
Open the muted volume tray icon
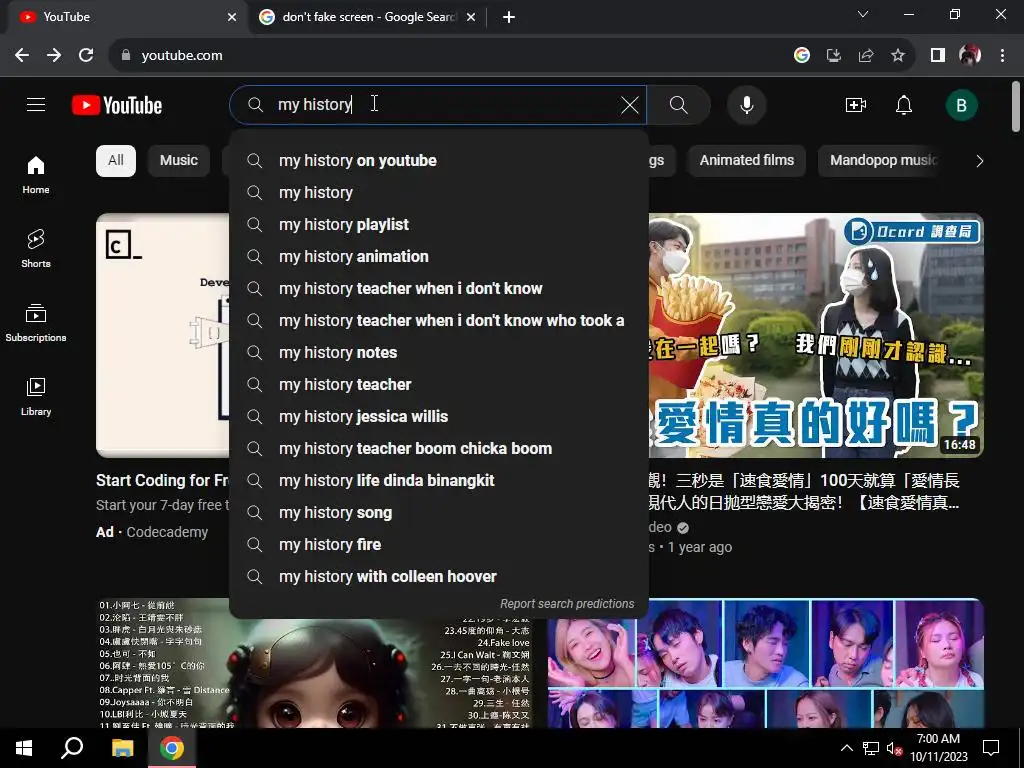(x=894, y=748)
